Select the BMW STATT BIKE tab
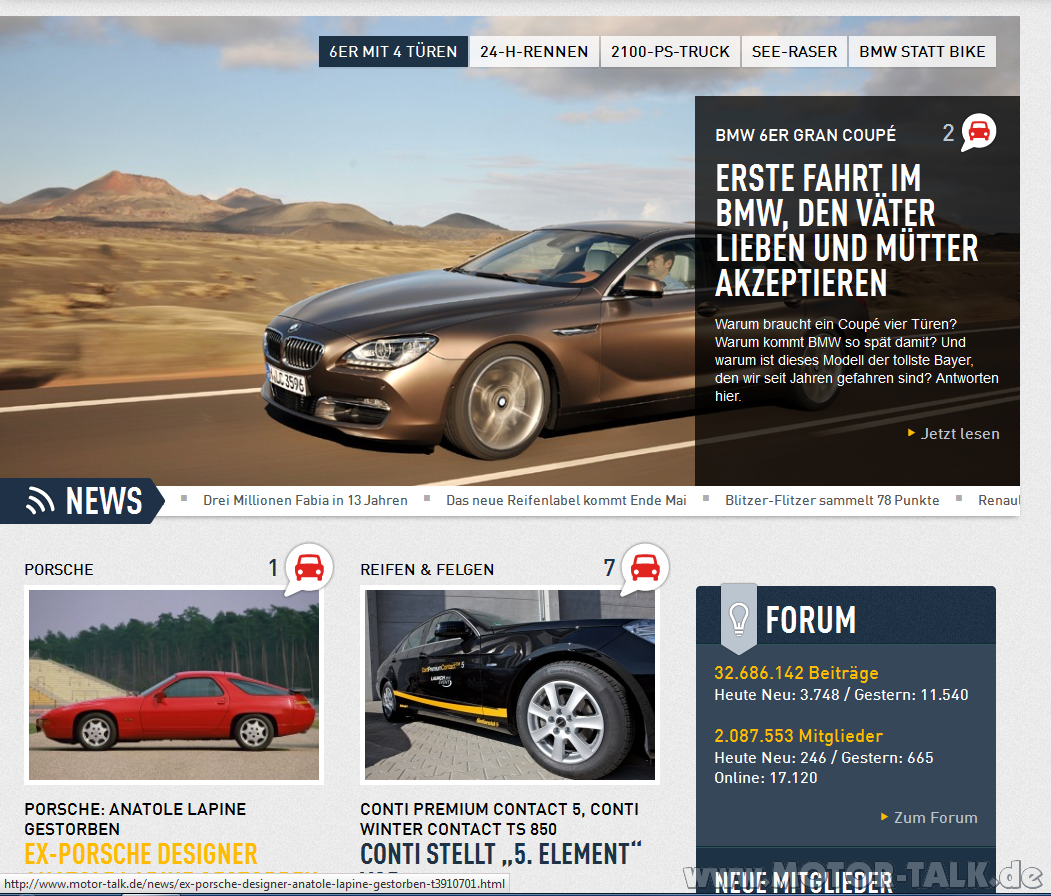Image resolution: width=1051 pixels, height=896 pixels. pos(921,51)
